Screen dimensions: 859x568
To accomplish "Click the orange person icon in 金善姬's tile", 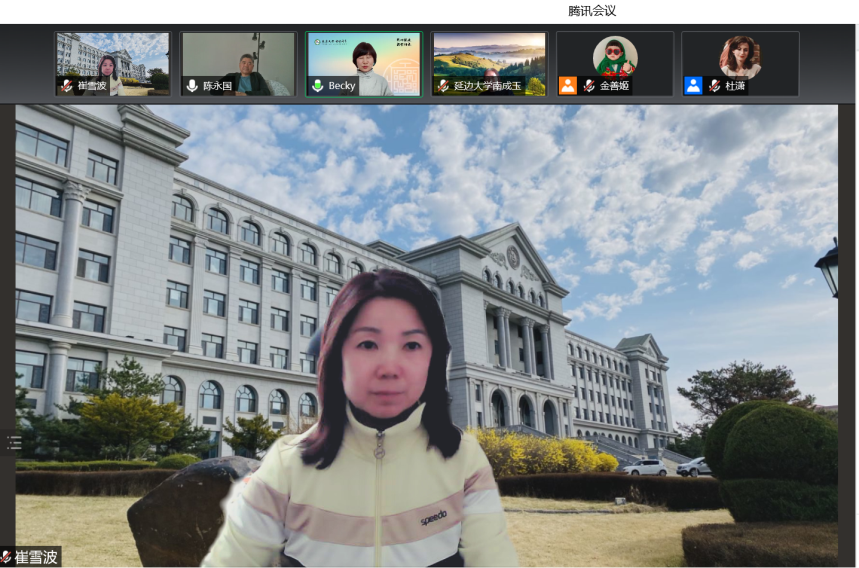I will tap(568, 86).
